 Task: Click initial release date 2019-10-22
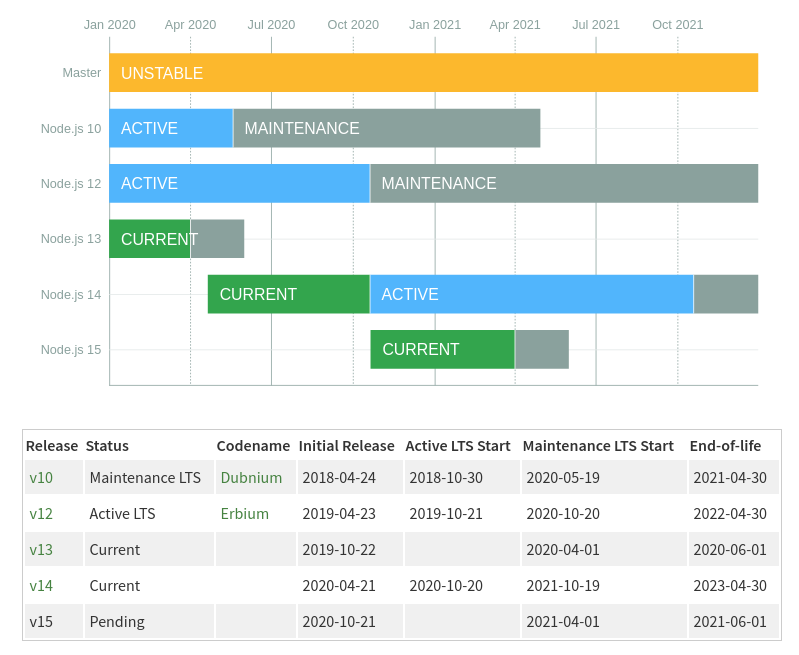[339, 550]
